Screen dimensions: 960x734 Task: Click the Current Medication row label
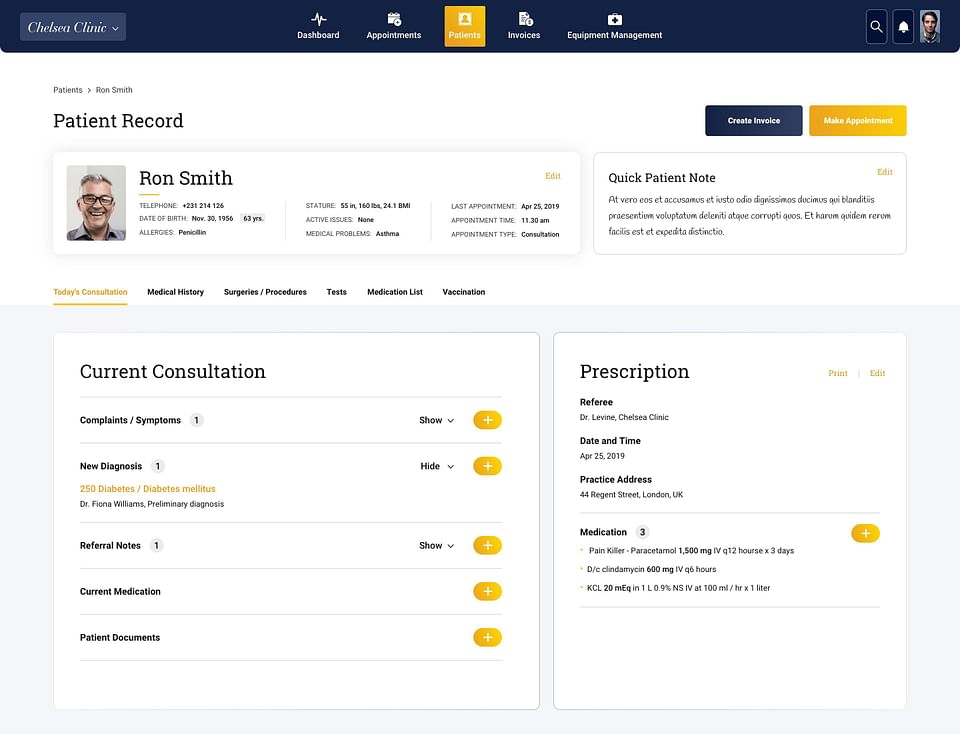pos(120,591)
